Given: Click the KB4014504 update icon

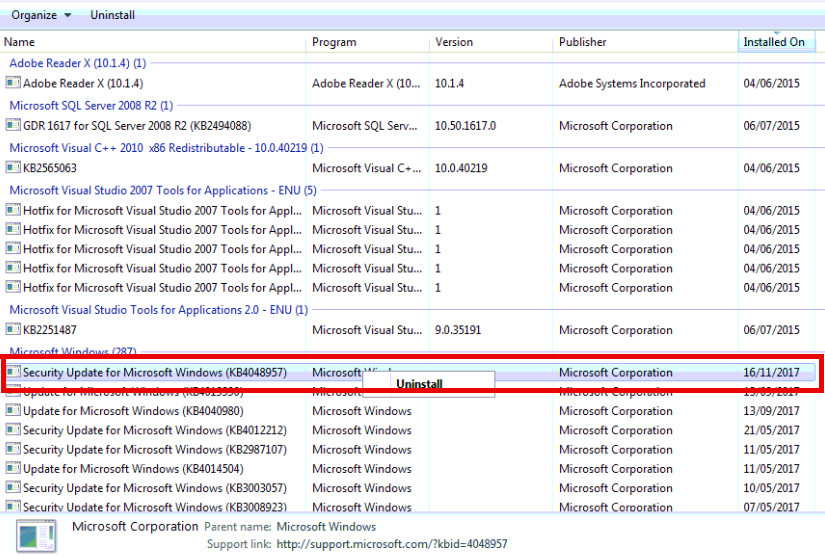Looking at the screenshot, I should [x=13, y=468].
